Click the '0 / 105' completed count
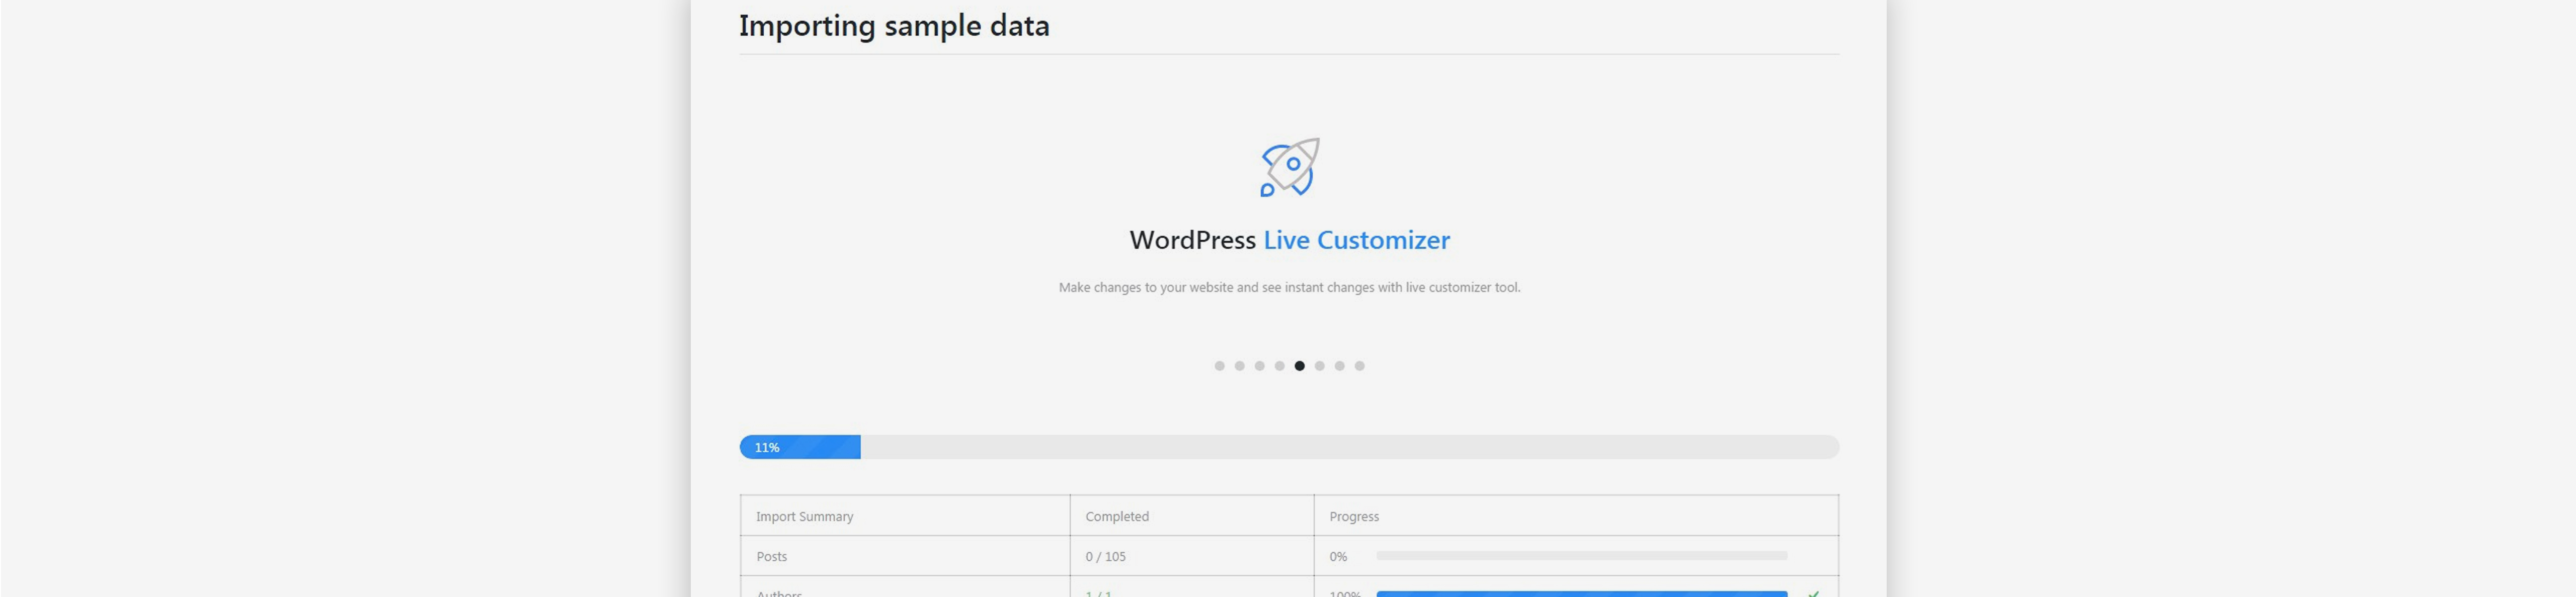2576x597 pixels. pyautogui.click(x=1105, y=556)
